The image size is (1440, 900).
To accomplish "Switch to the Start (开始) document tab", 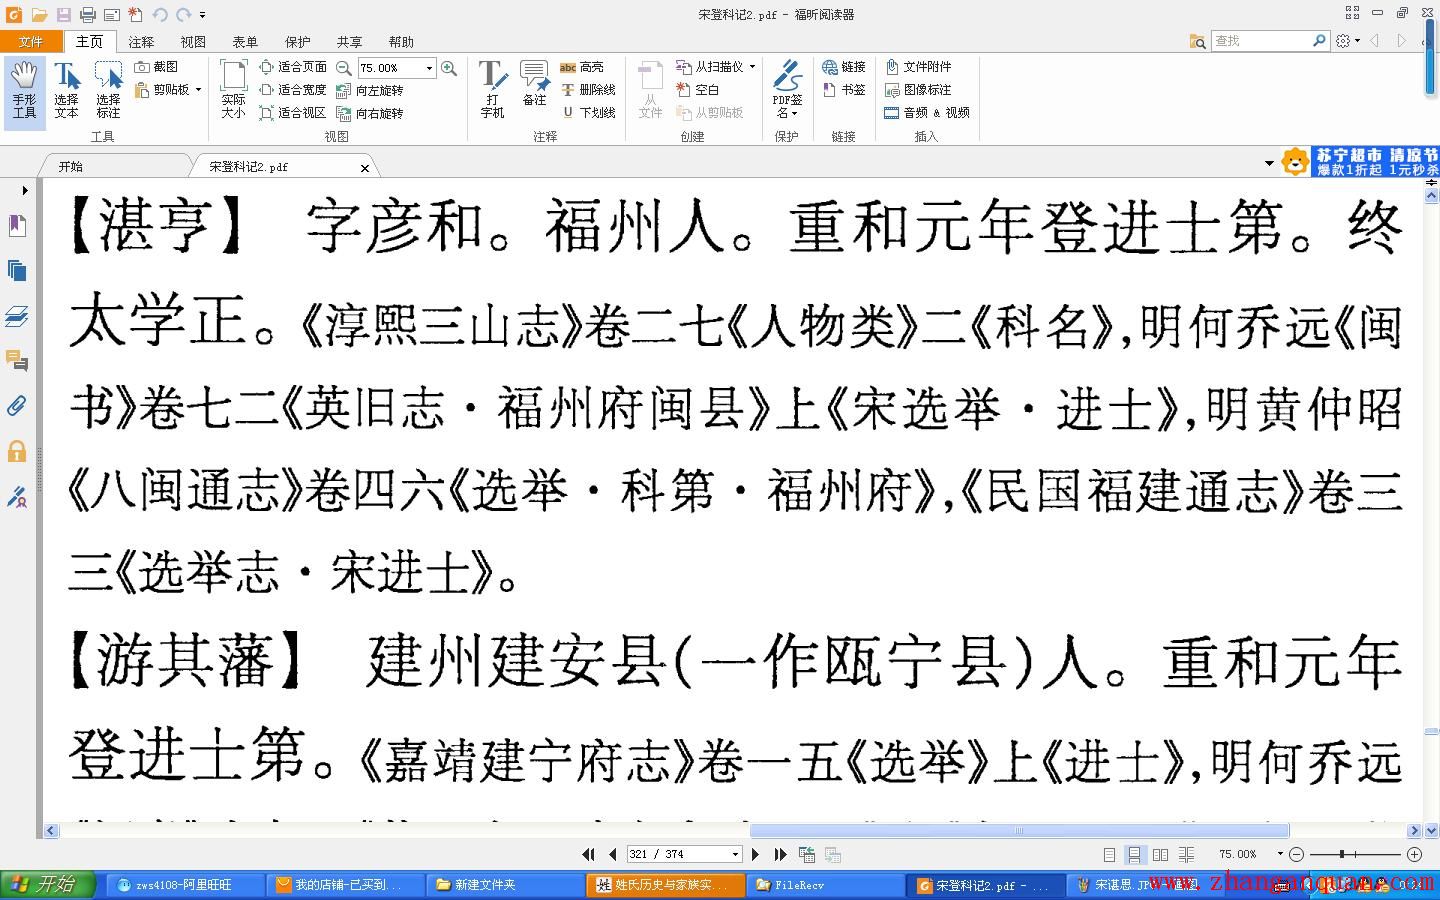I will 70,166.
